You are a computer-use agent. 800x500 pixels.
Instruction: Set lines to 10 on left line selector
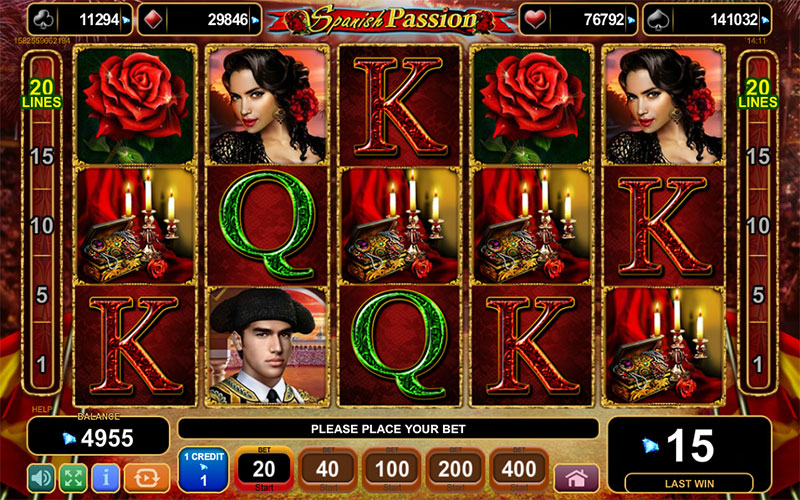(42, 226)
